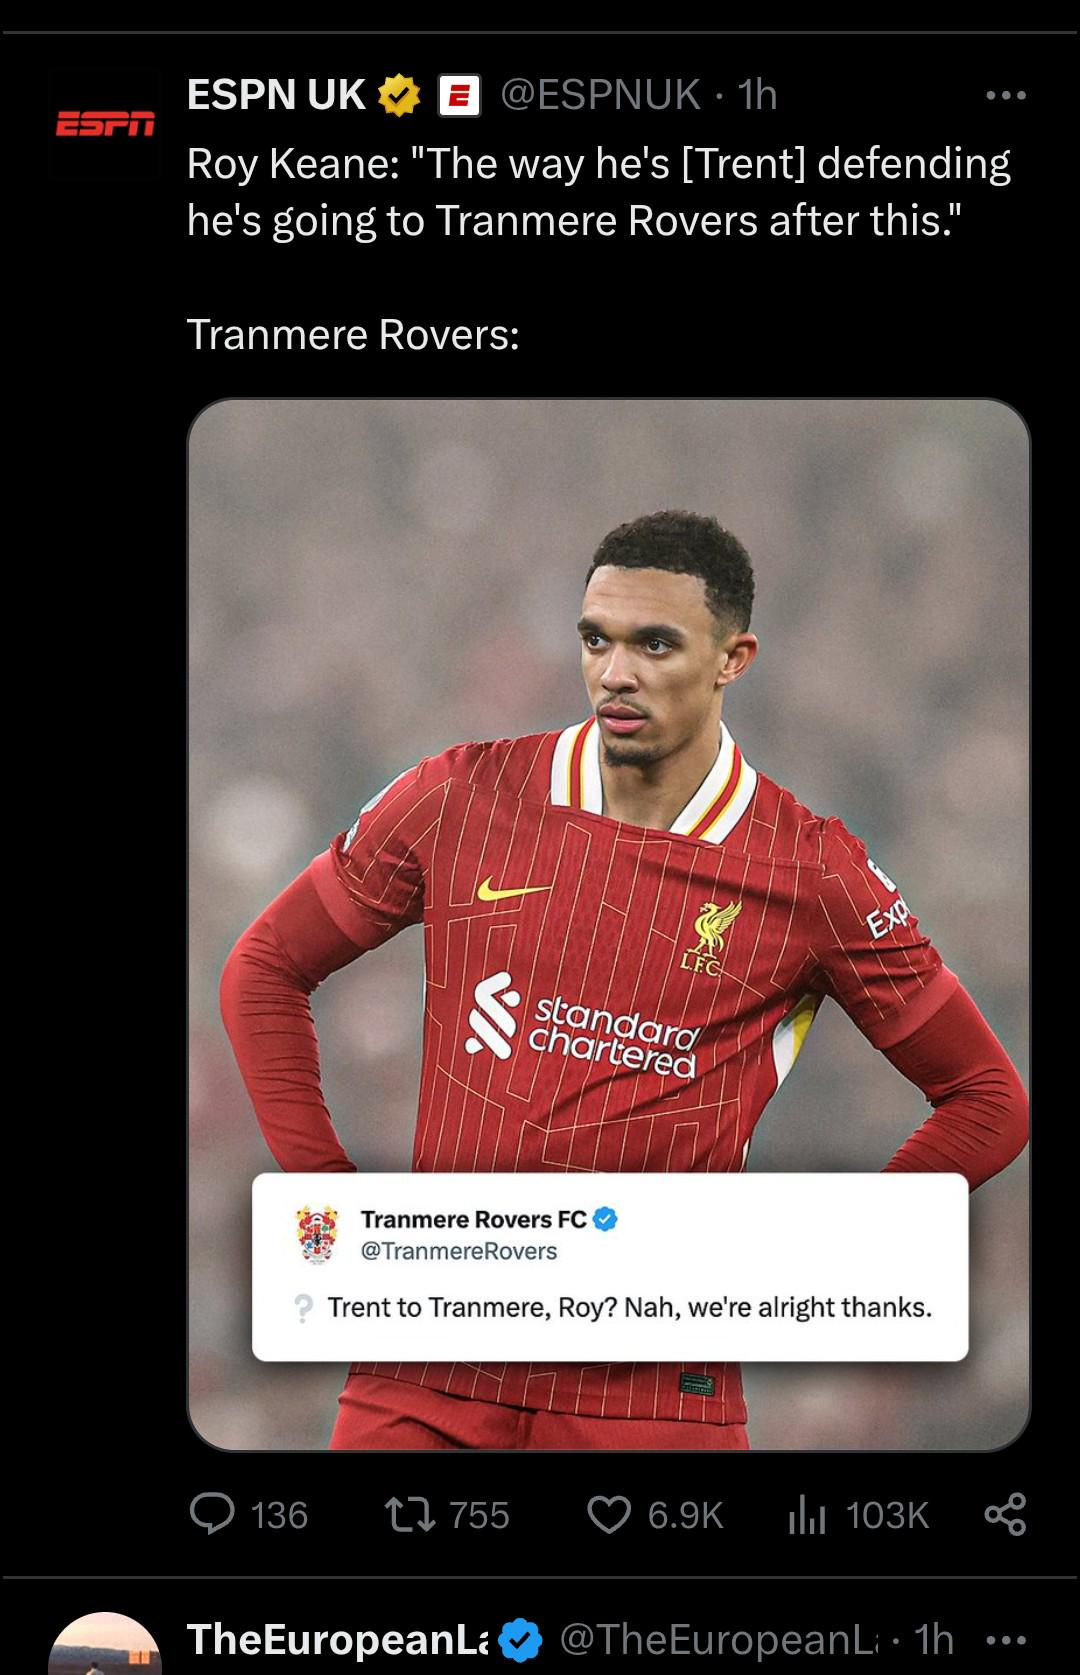Open the ESPN UK profile avatar
Viewport: 1080px width, 1675px height.
point(105,124)
